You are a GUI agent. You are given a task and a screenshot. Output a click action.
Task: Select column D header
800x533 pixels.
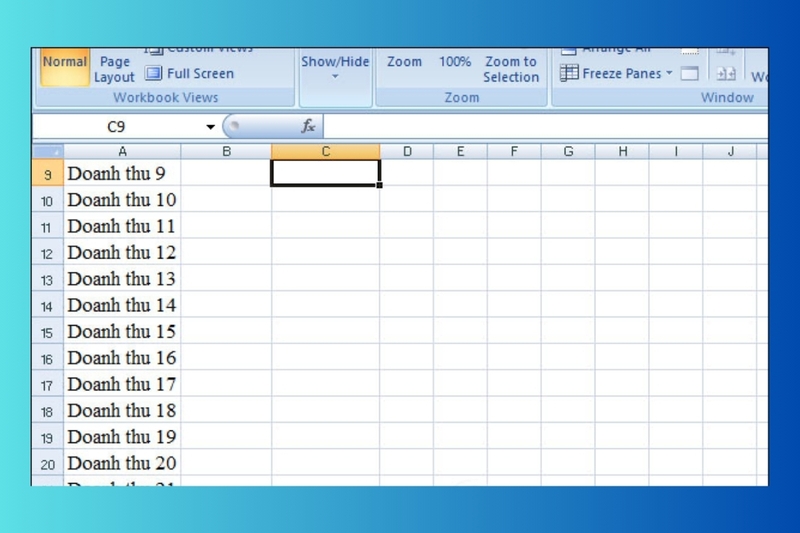(407, 151)
